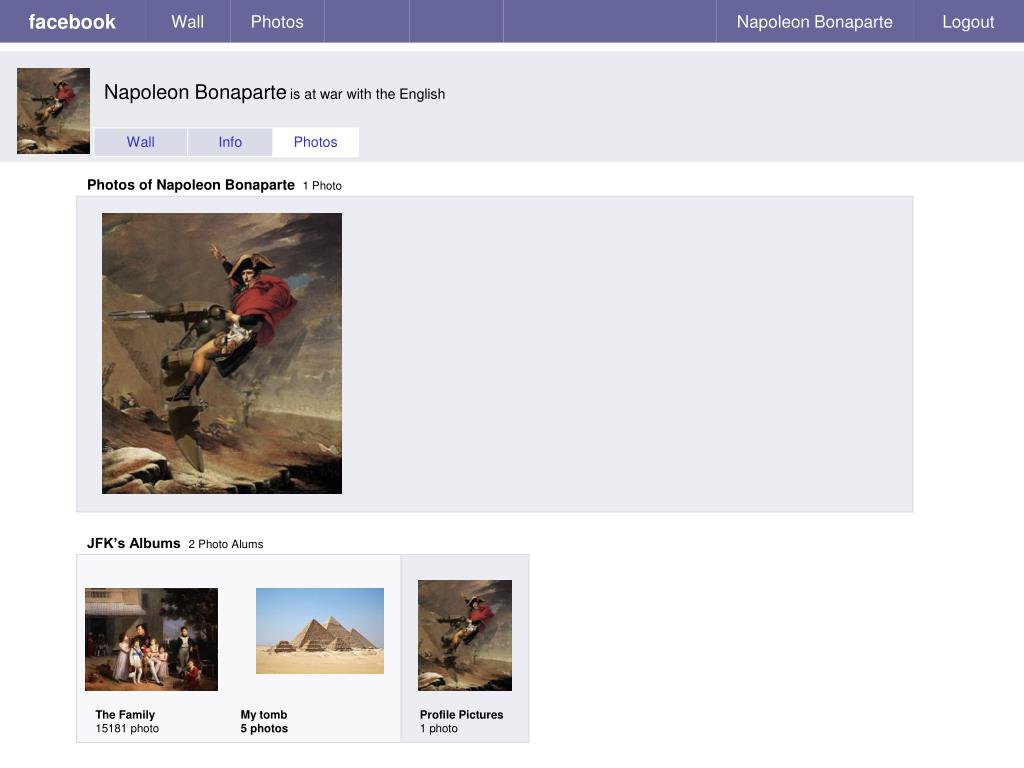Click the '15181 photo' count text

coord(127,728)
